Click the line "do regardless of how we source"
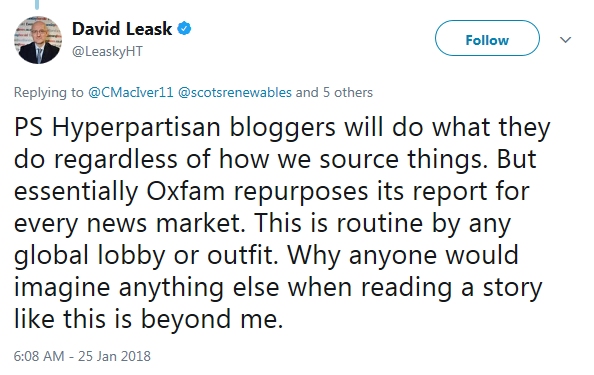This screenshot has height=375, width=594. 206,159
